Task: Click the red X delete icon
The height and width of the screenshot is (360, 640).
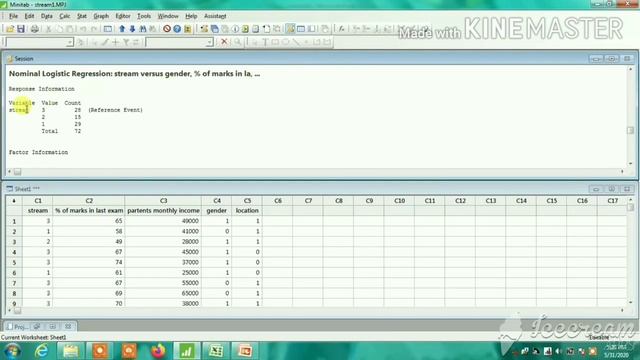Action: [x=224, y=42]
